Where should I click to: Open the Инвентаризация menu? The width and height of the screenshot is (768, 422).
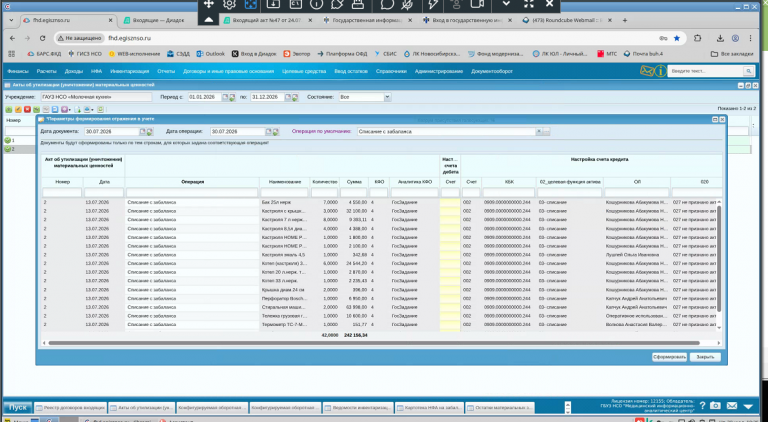click(x=129, y=71)
